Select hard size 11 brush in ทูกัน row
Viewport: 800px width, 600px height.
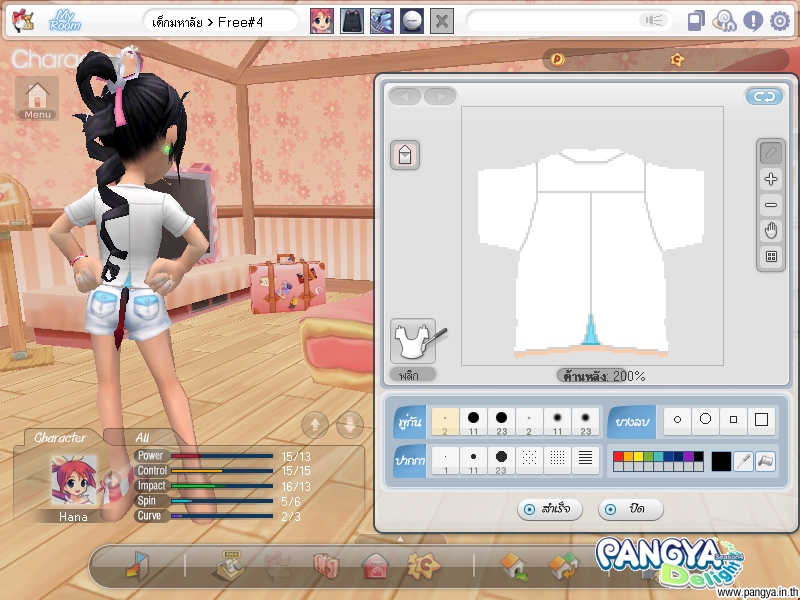coord(473,421)
